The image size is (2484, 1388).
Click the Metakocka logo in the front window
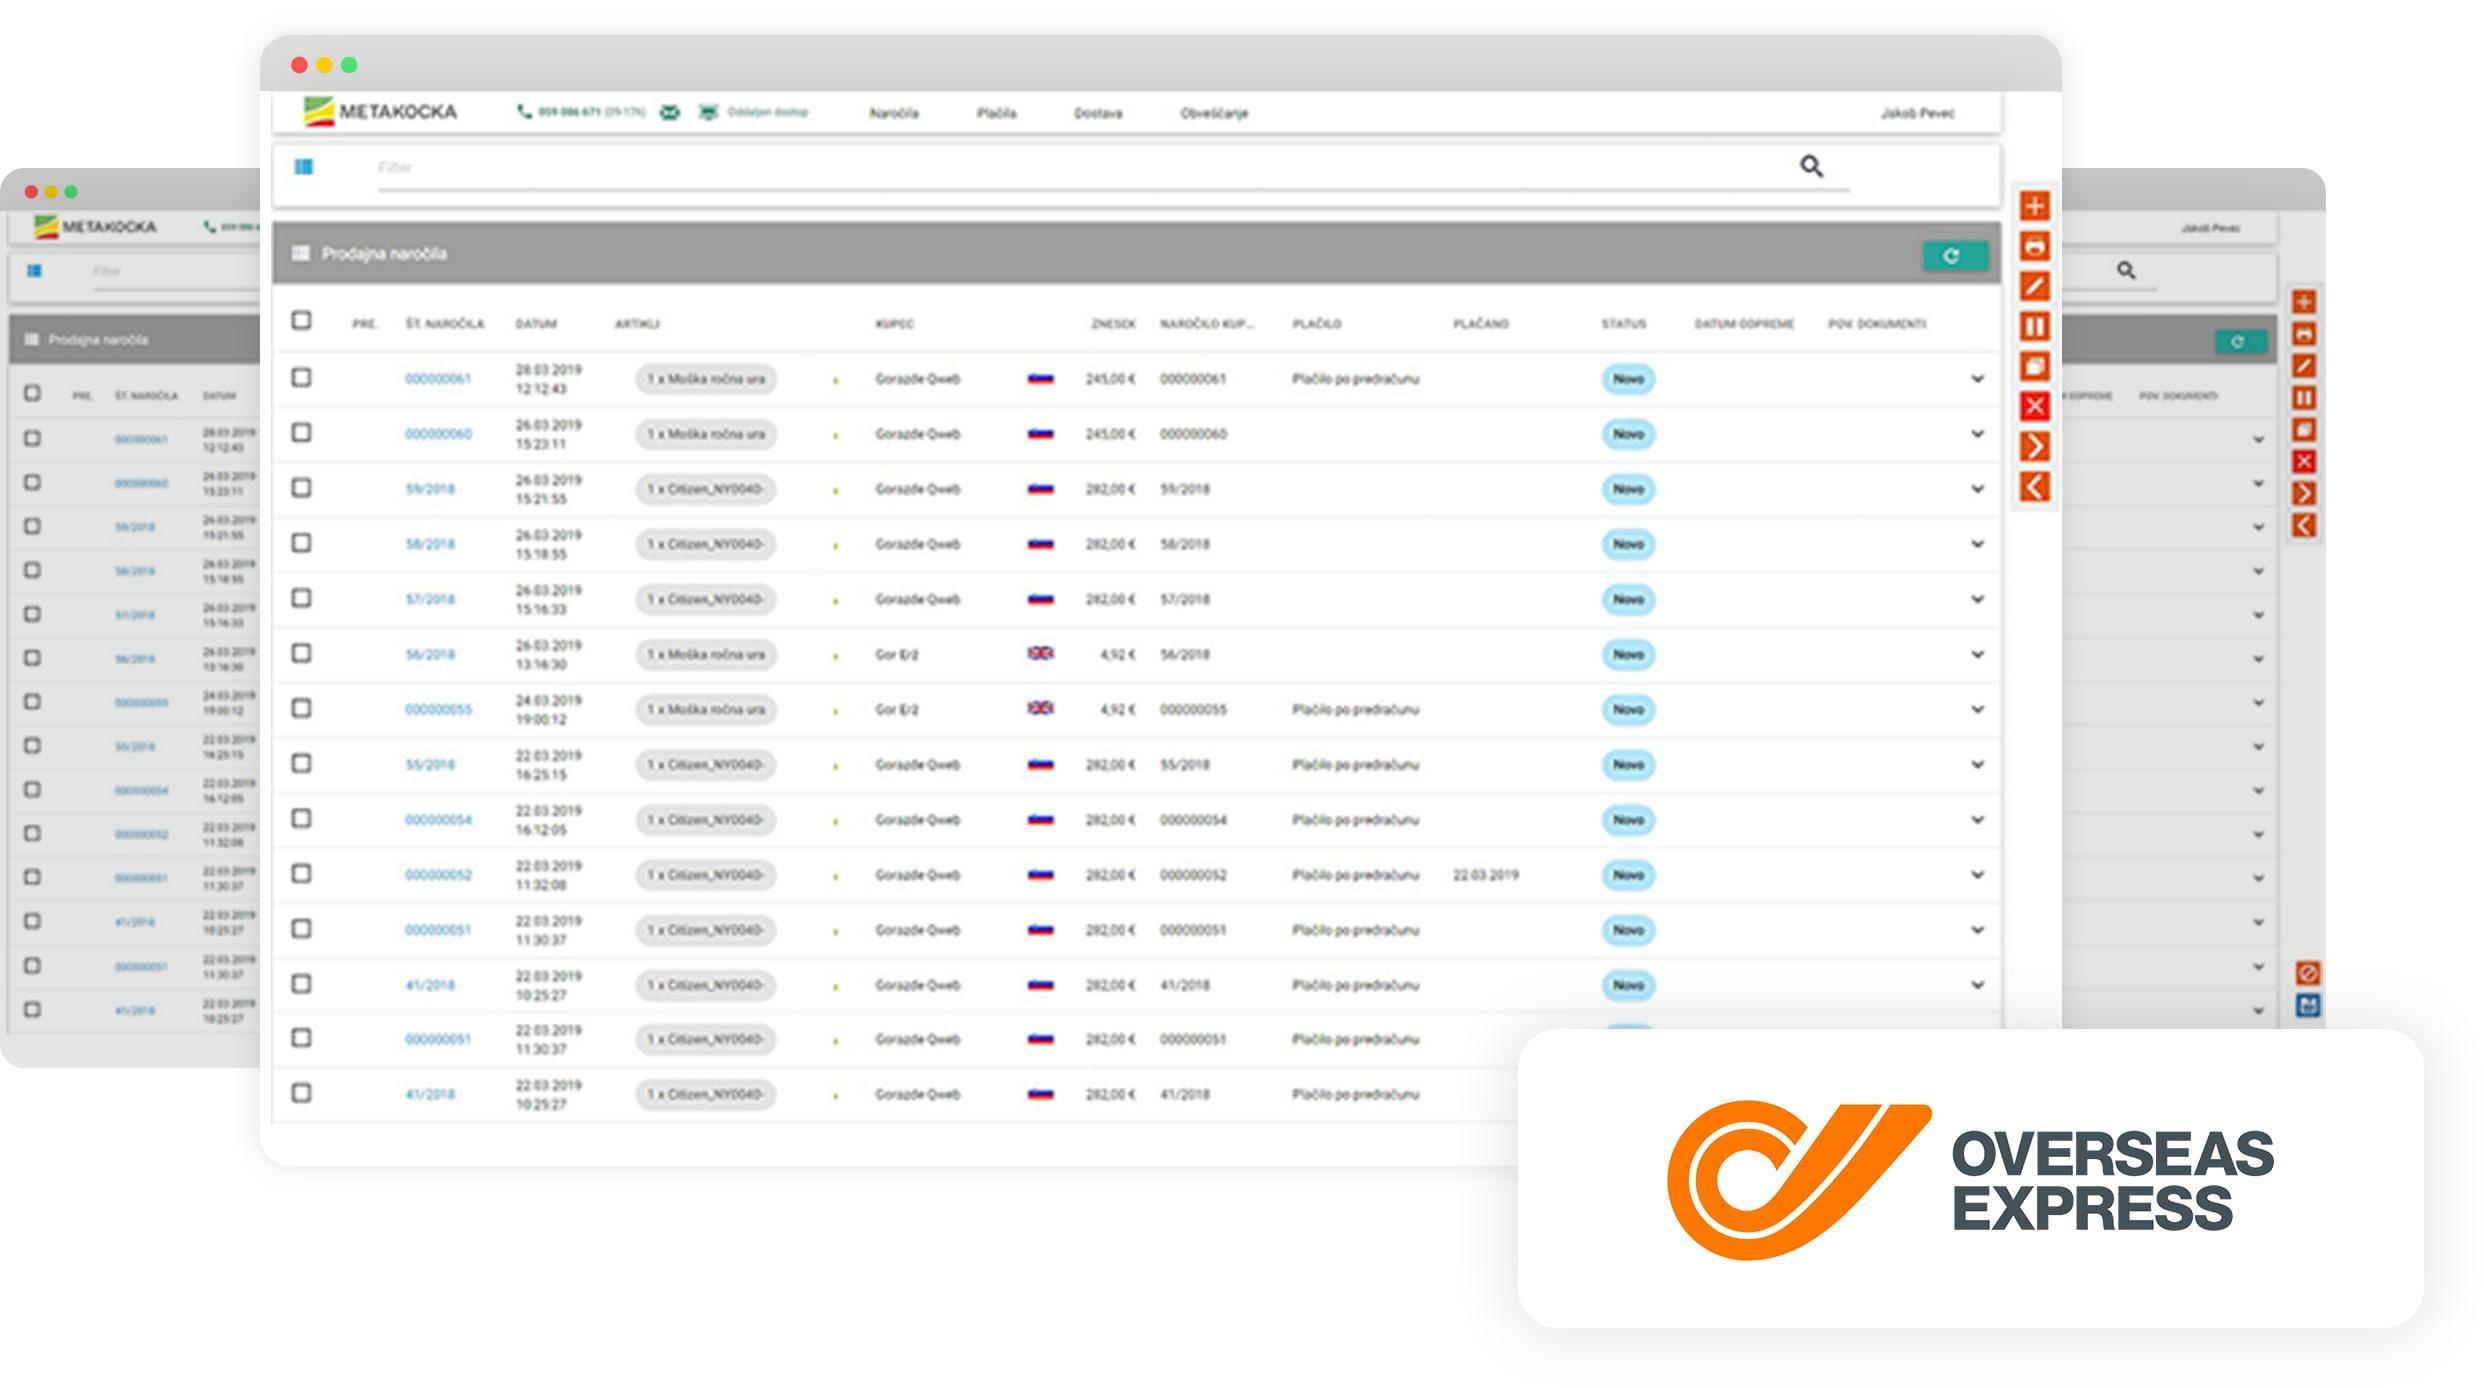pyautogui.click(x=380, y=111)
